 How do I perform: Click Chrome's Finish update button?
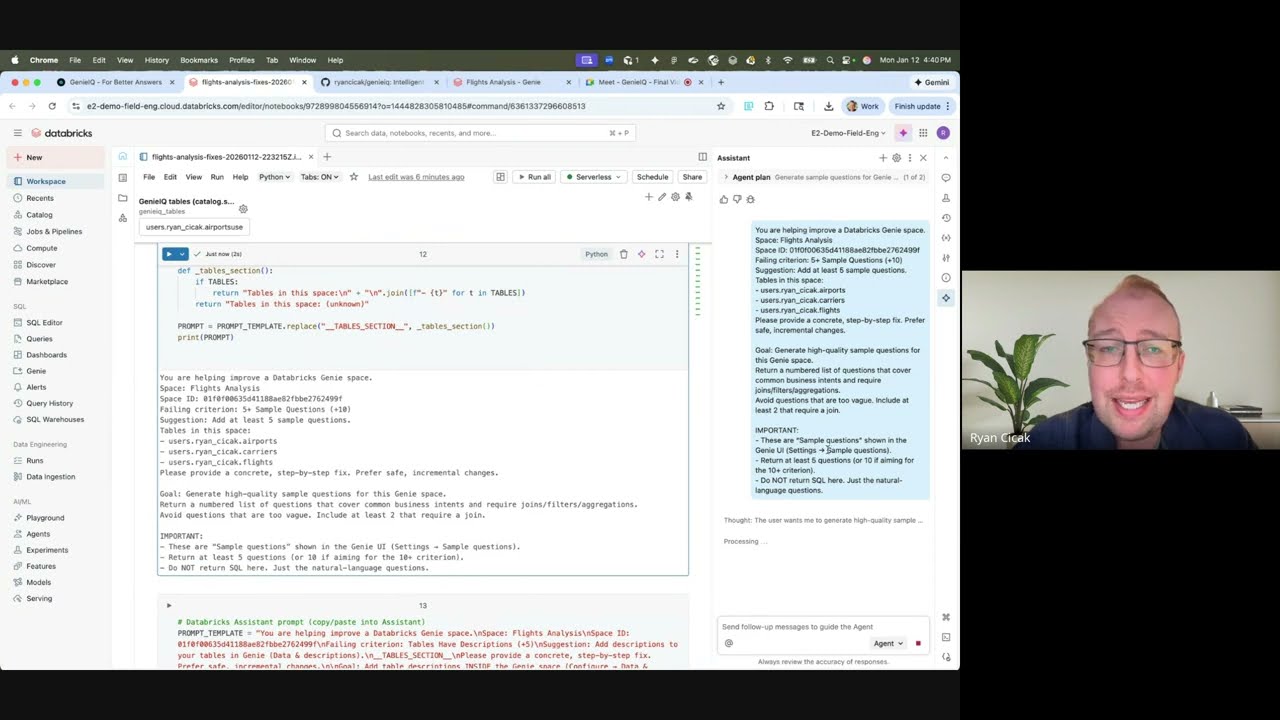pos(921,106)
